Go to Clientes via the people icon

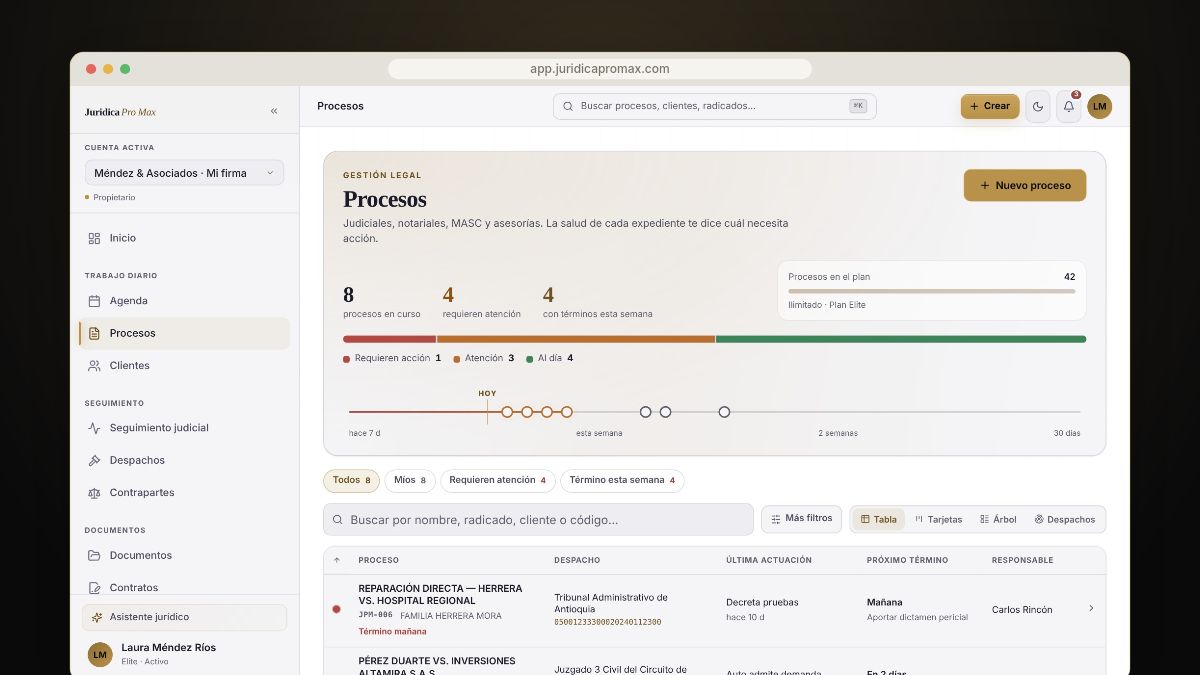[x=94, y=366]
